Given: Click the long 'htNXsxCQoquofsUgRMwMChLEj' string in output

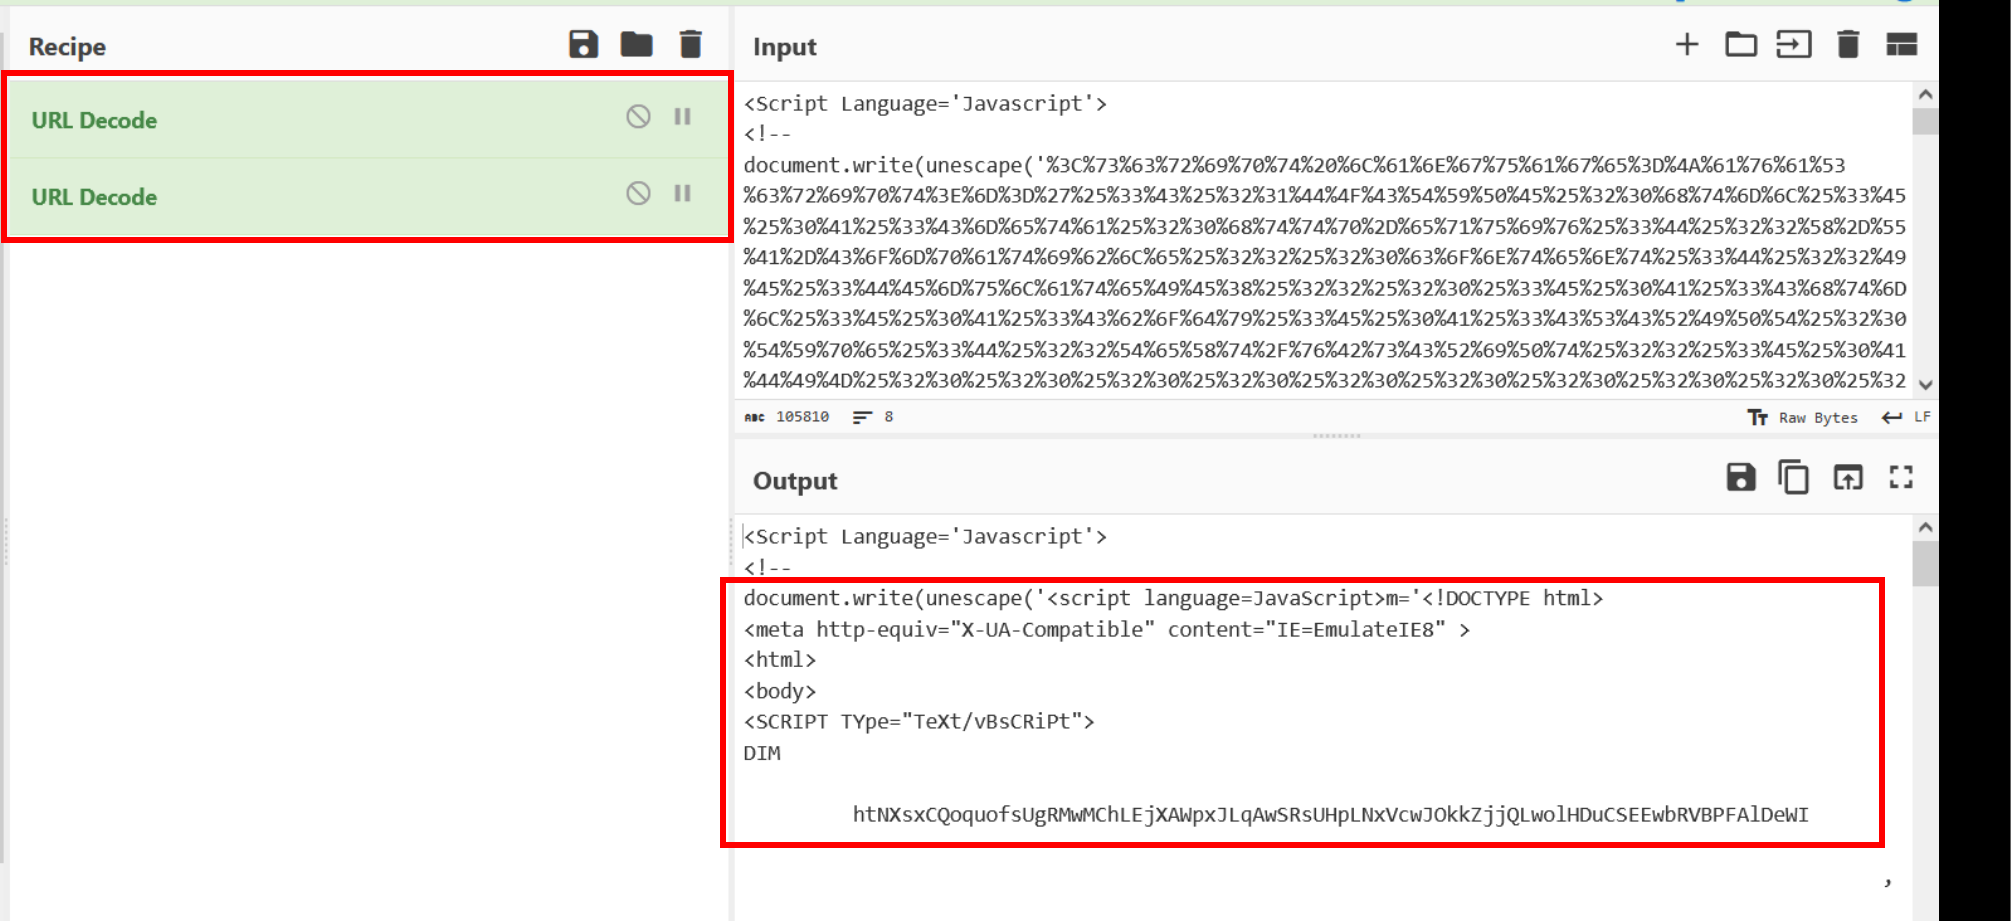Looking at the screenshot, I should coord(1330,815).
